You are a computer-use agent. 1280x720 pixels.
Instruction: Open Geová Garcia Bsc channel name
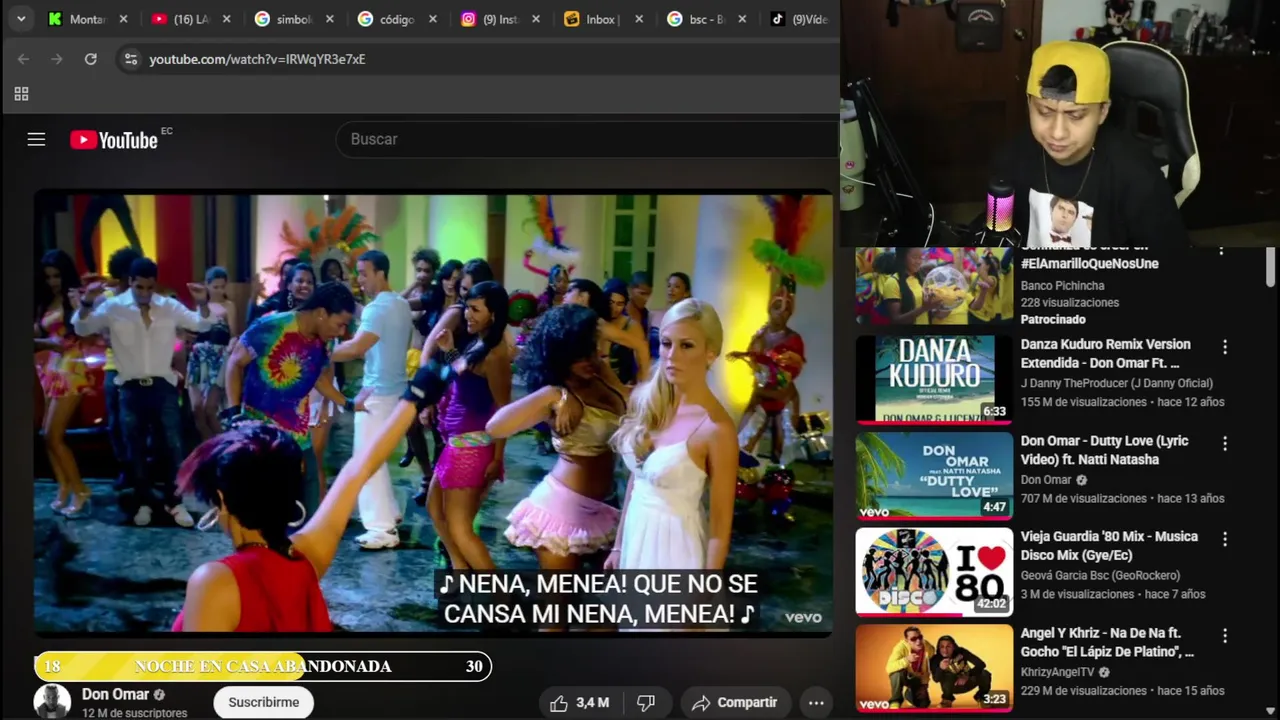1100,575
